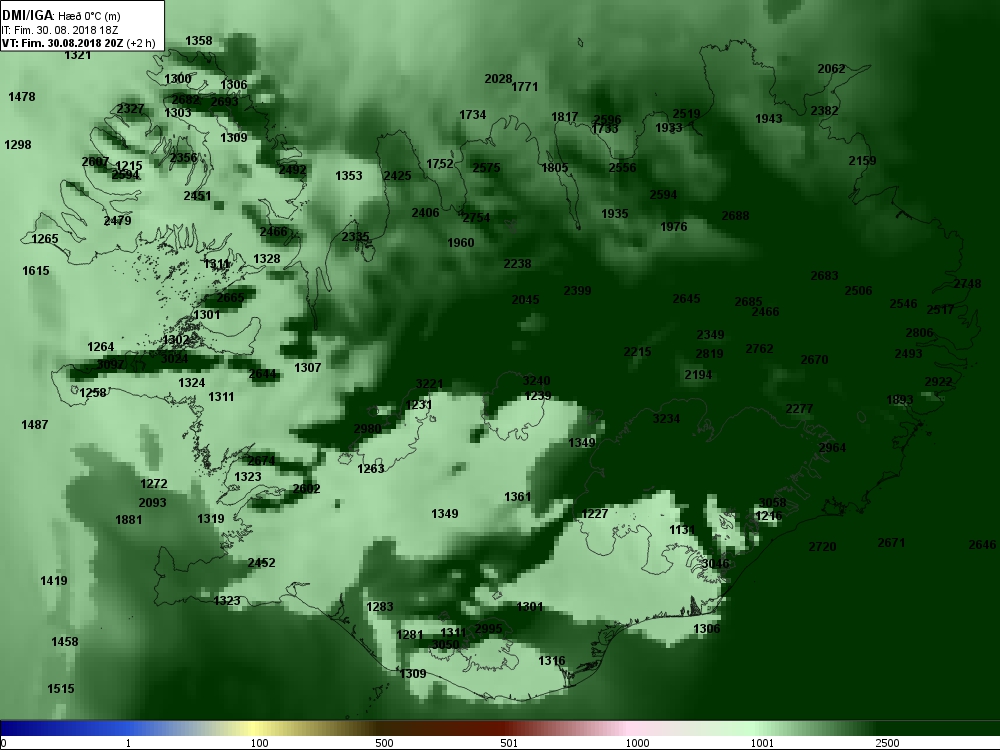Click the value 1458
Viewport: 1000px width, 750px height.
point(65,642)
